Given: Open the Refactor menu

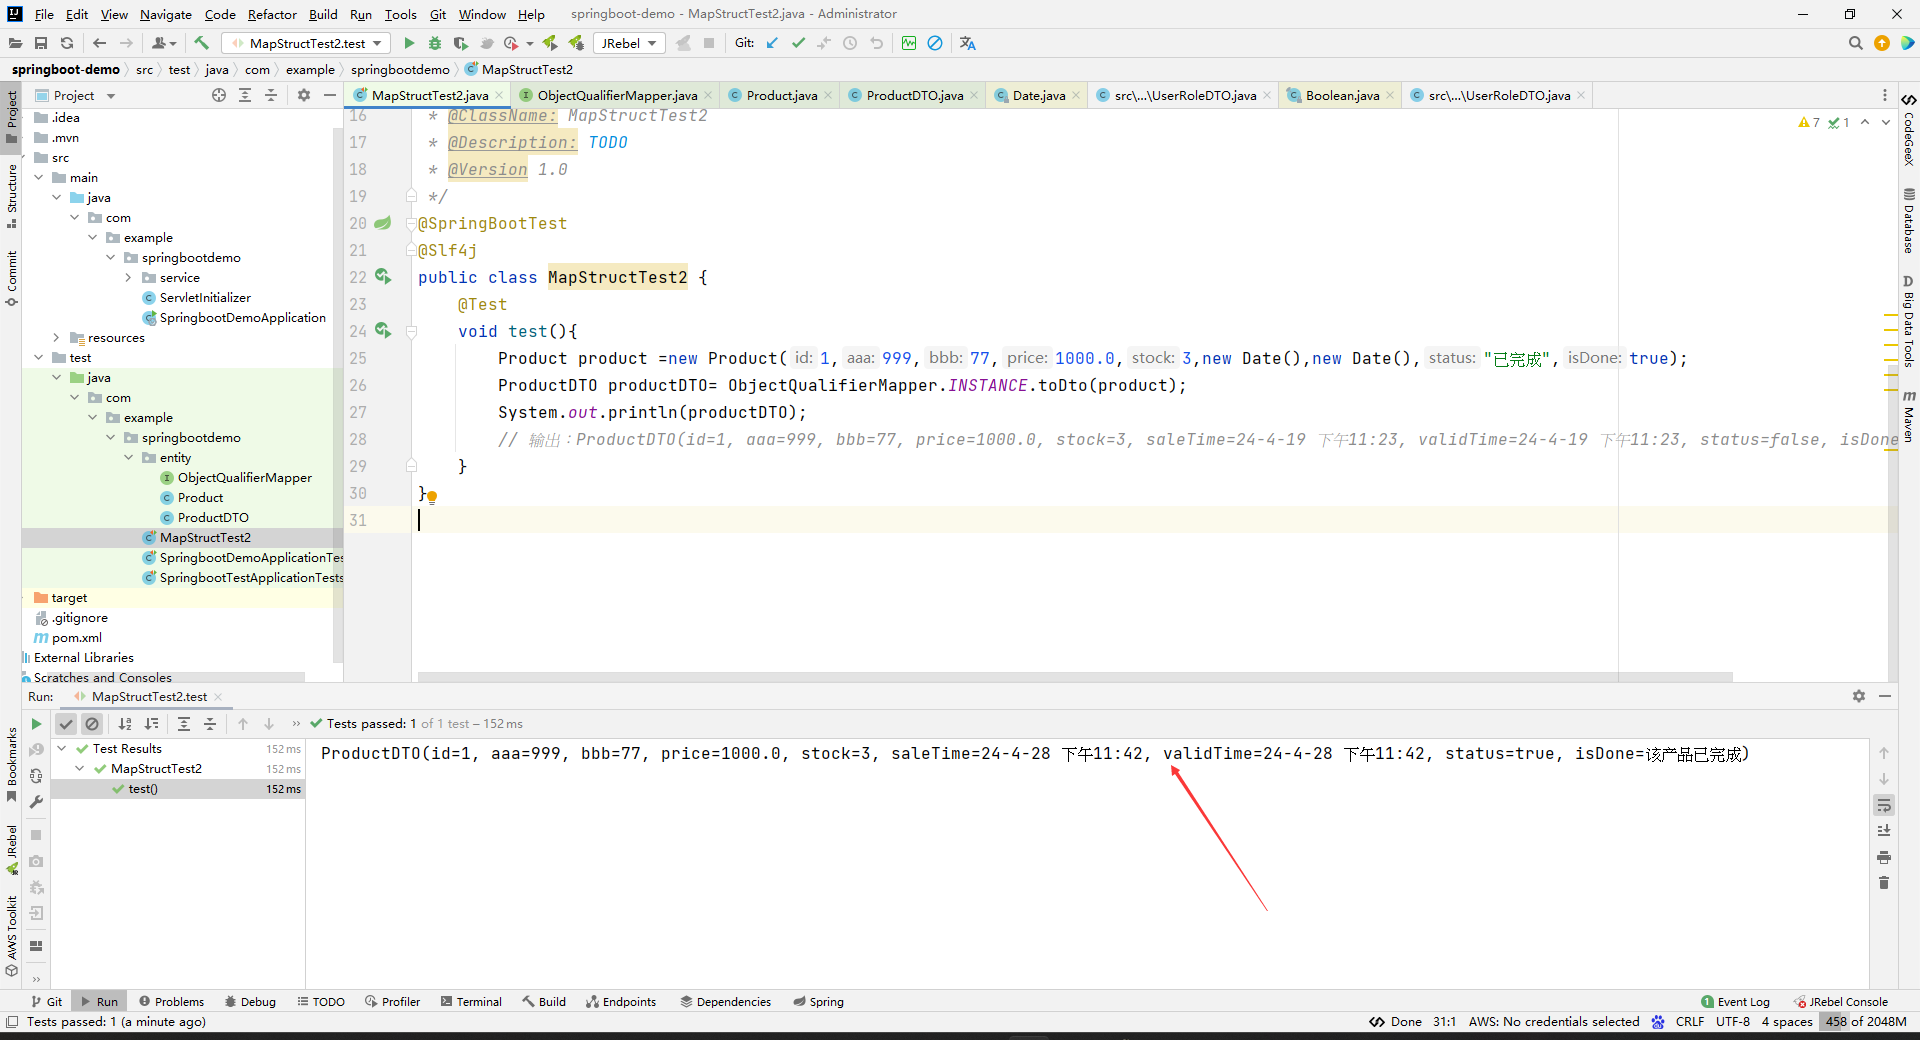Looking at the screenshot, I should click(x=272, y=14).
